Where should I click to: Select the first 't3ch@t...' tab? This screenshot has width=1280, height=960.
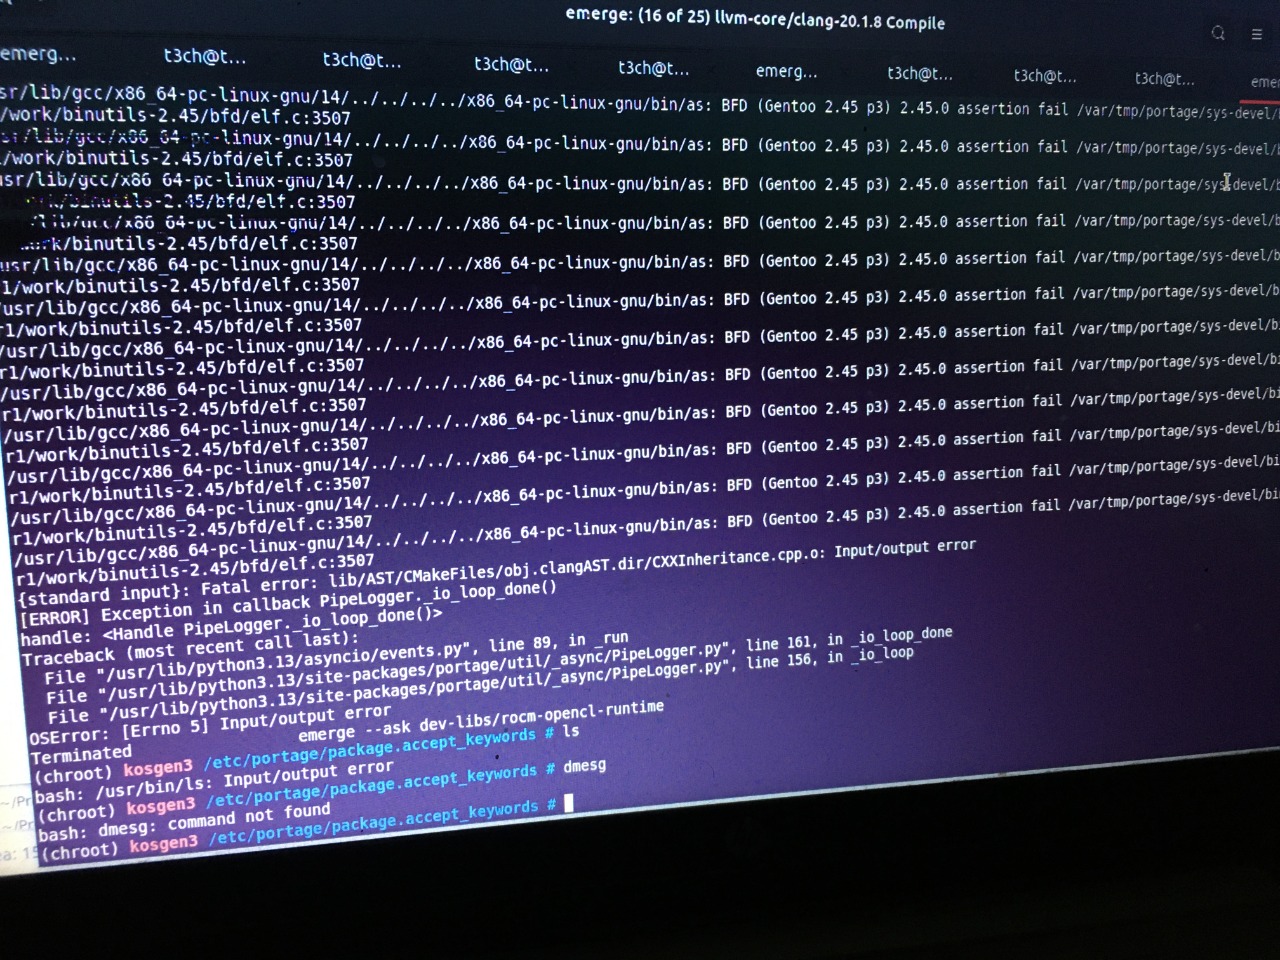click(x=204, y=57)
